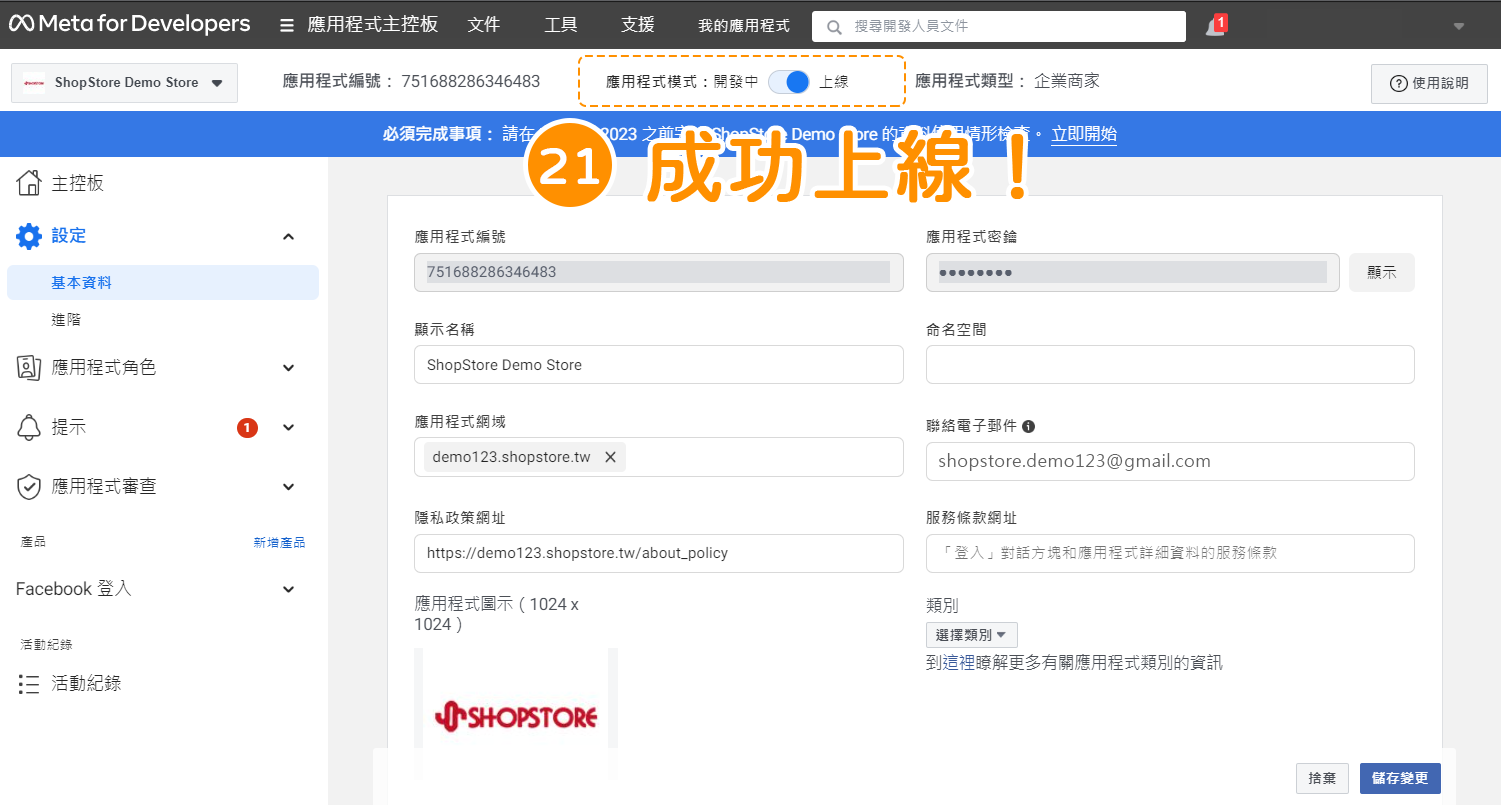The image size is (1501, 805).
Task: Collapse the 設定 section
Action: click(288, 237)
